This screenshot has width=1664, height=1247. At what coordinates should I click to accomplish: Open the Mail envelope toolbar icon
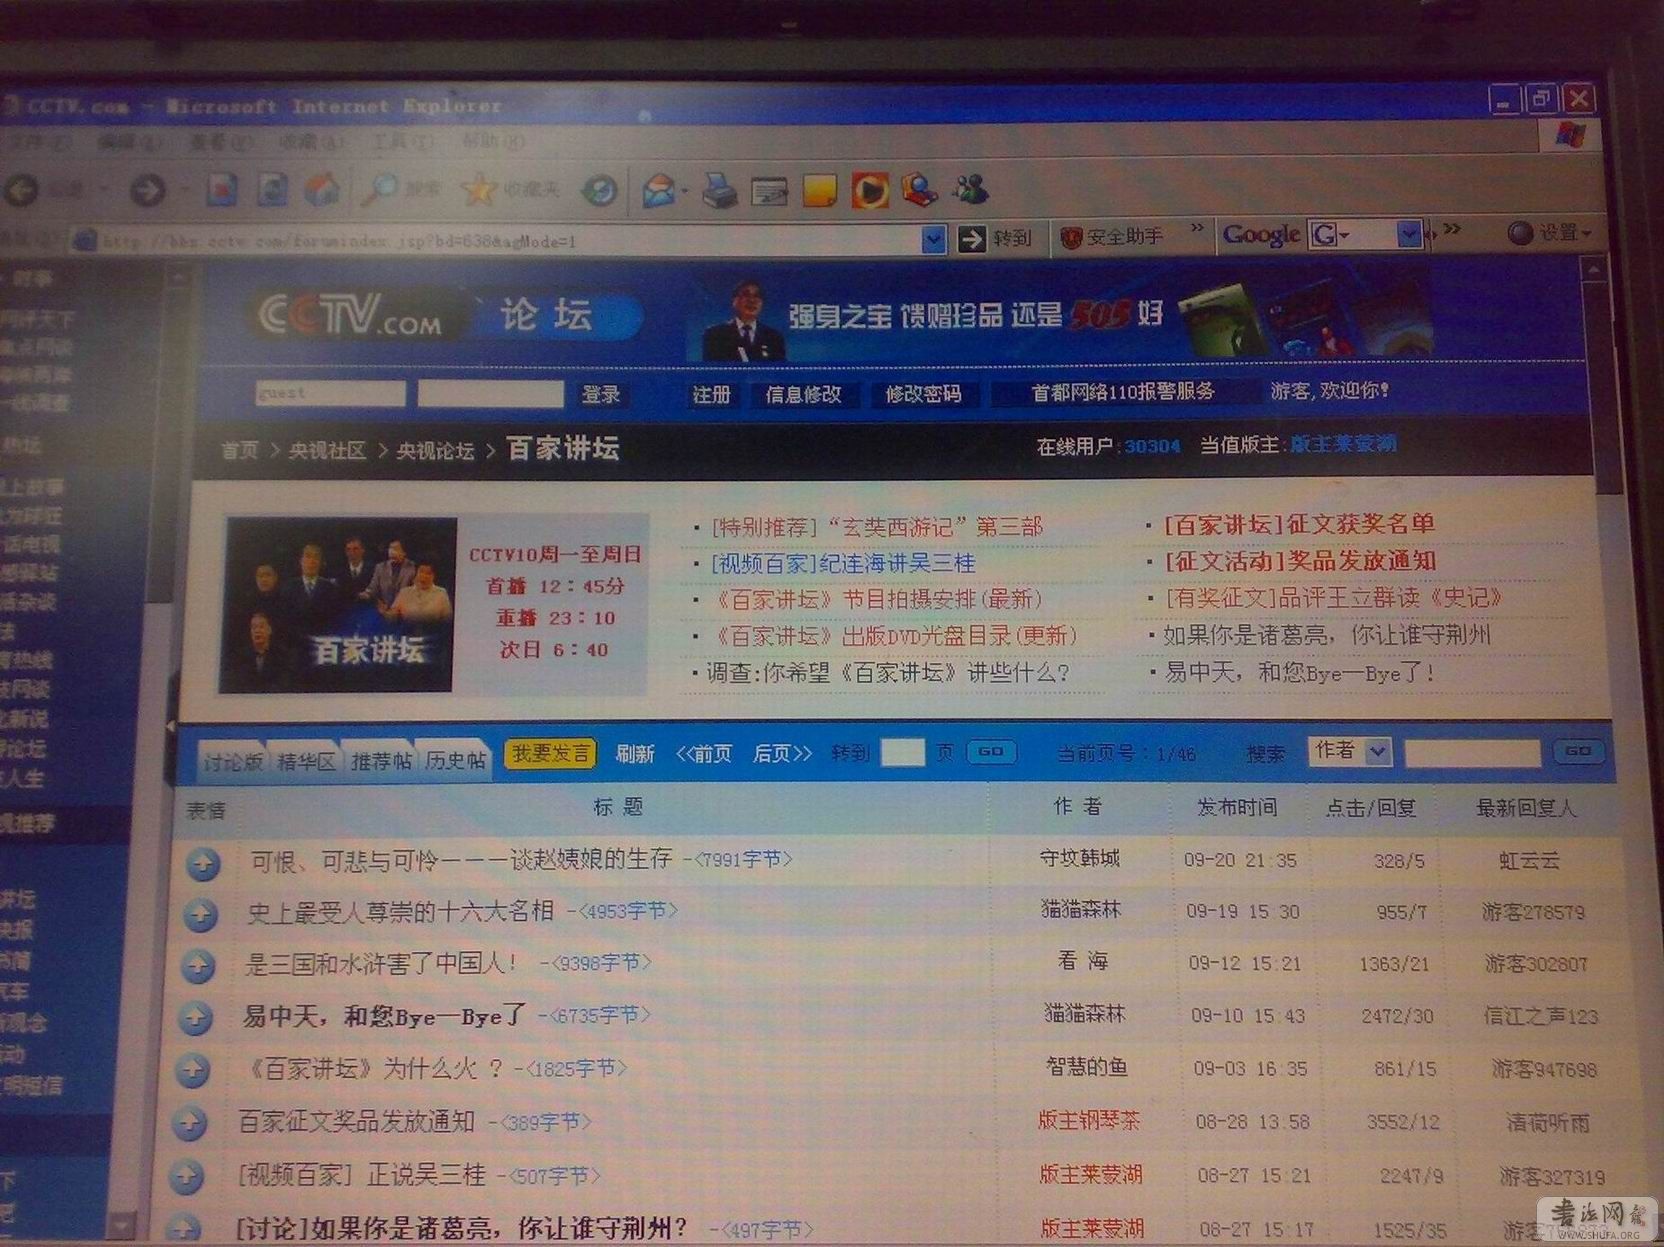coord(658,190)
